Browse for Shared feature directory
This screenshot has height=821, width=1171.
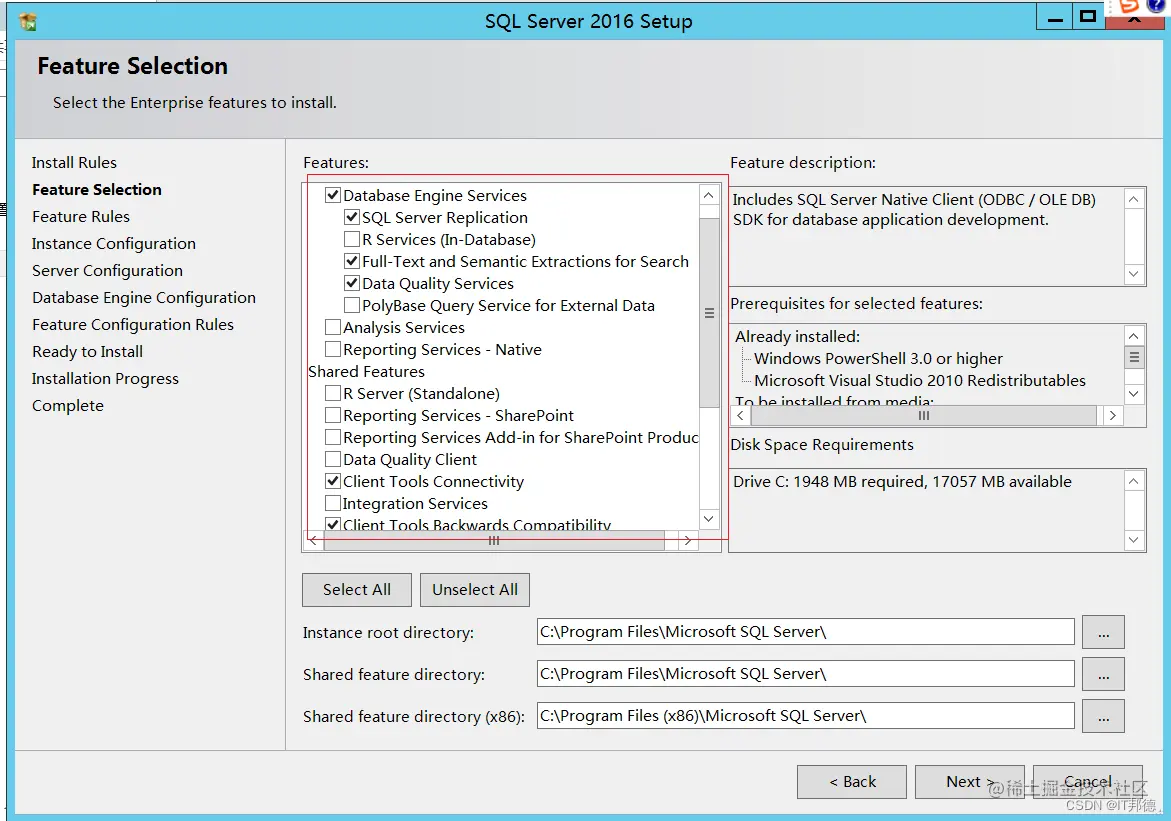point(1104,675)
